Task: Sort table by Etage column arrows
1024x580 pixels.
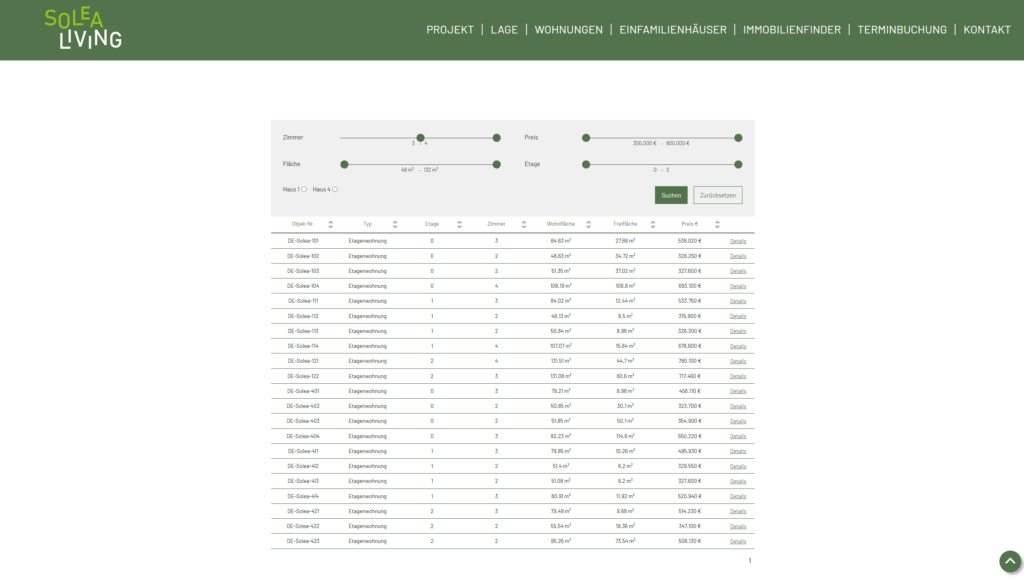Action: (459, 224)
